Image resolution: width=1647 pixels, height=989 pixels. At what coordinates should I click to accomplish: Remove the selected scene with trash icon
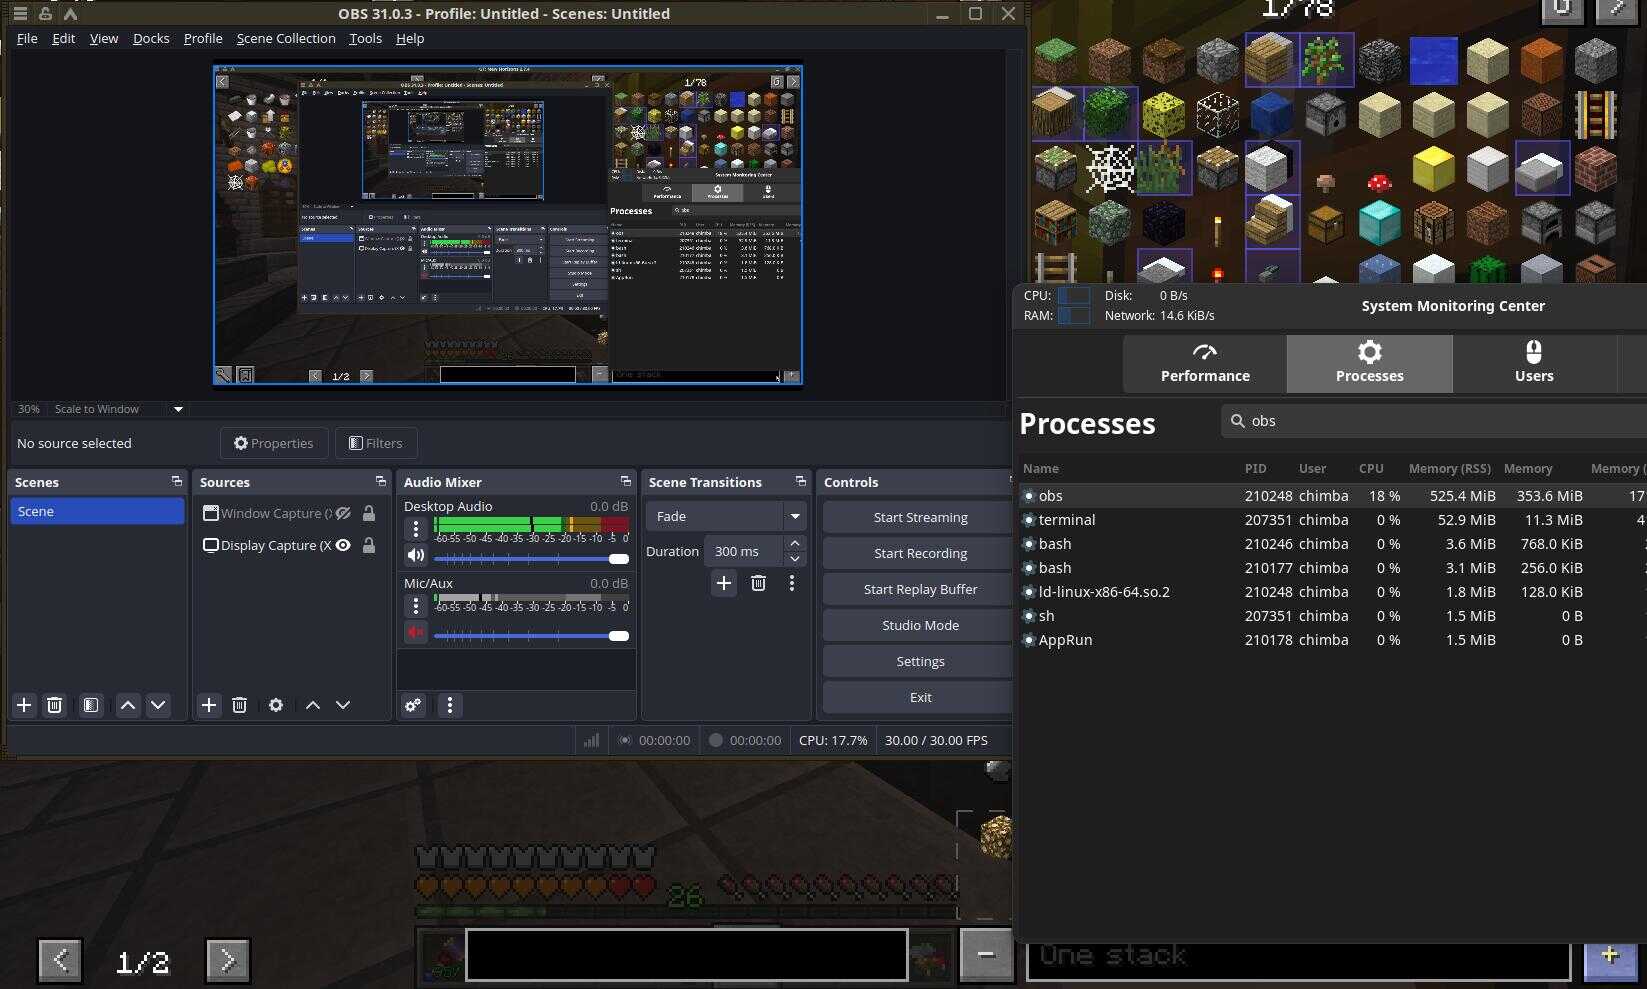(54, 705)
